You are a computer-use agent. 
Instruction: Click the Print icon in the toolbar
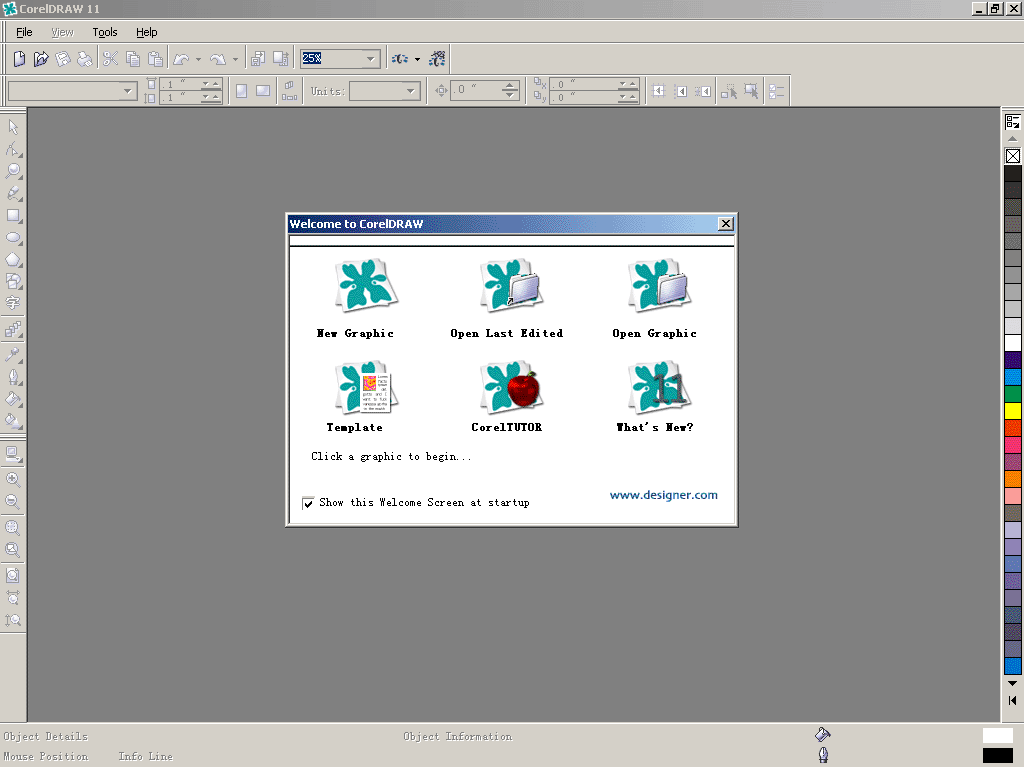click(x=85, y=59)
